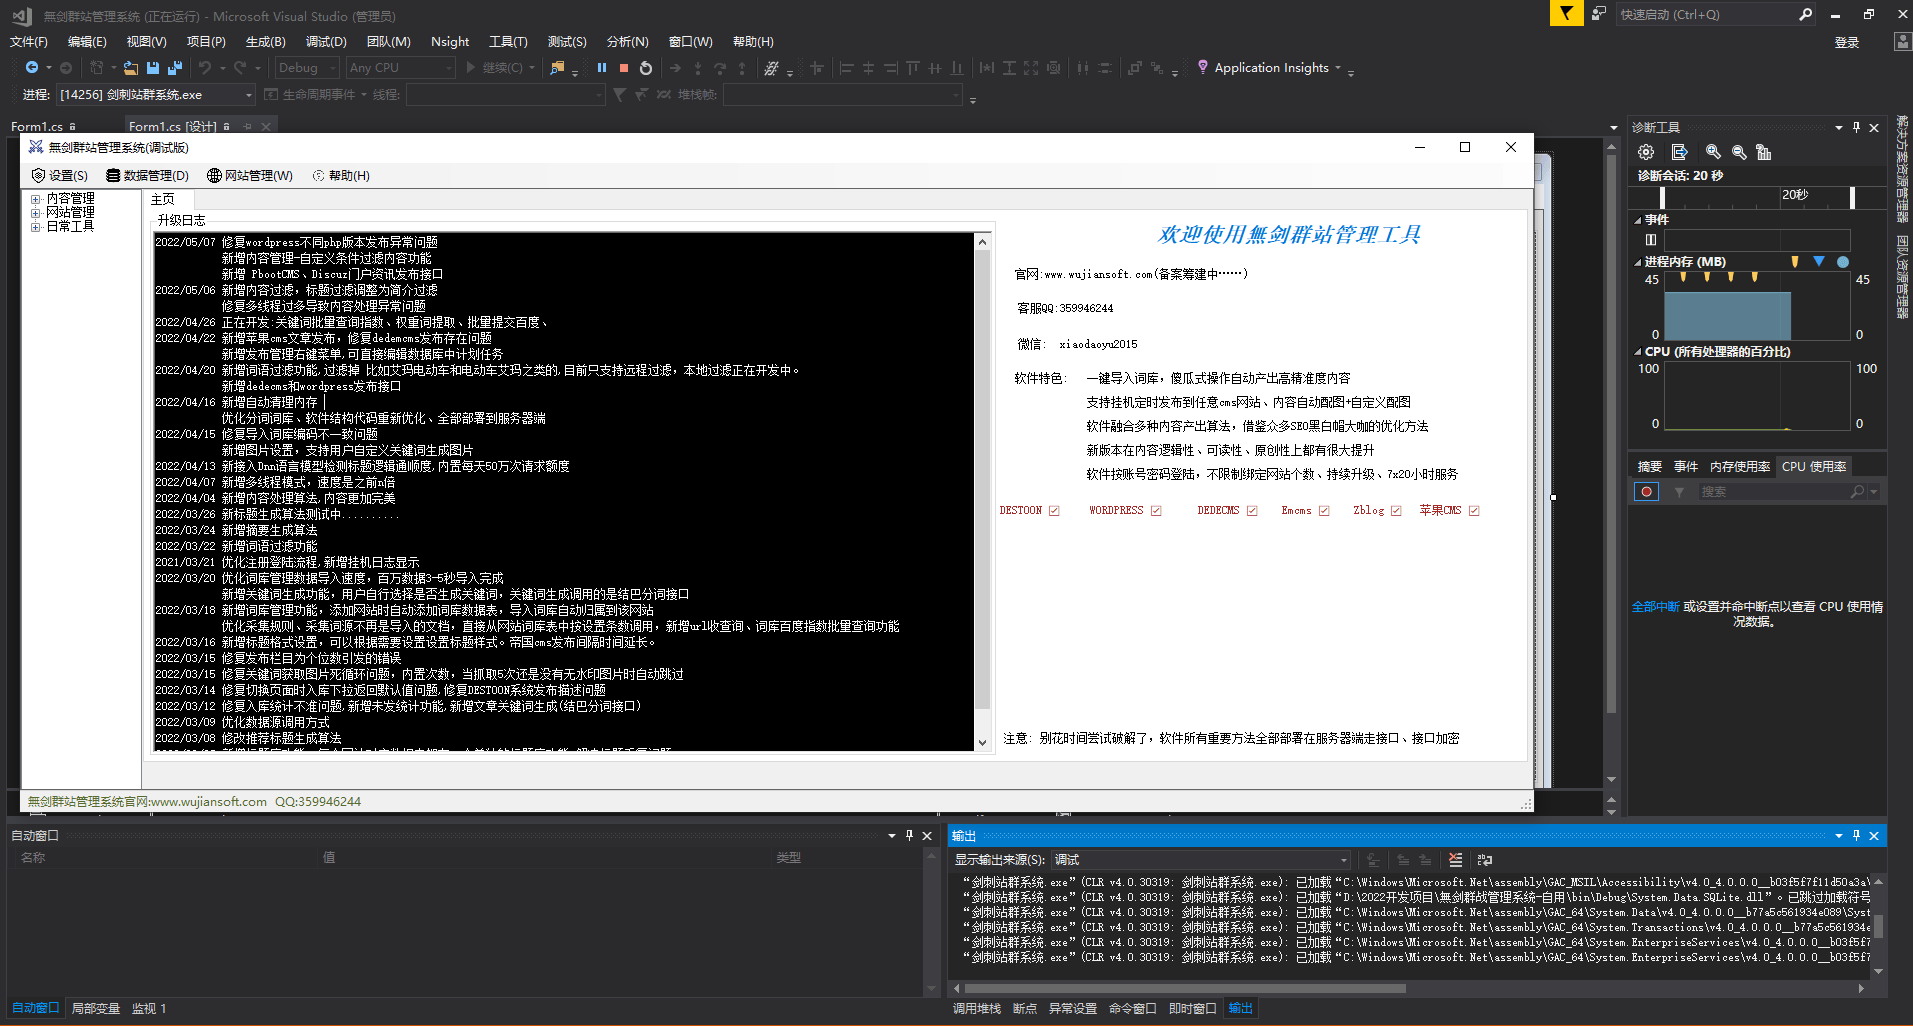Click the Undo icon in toolbar
Viewport: 1913px width, 1026px height.
pos(205,68)
